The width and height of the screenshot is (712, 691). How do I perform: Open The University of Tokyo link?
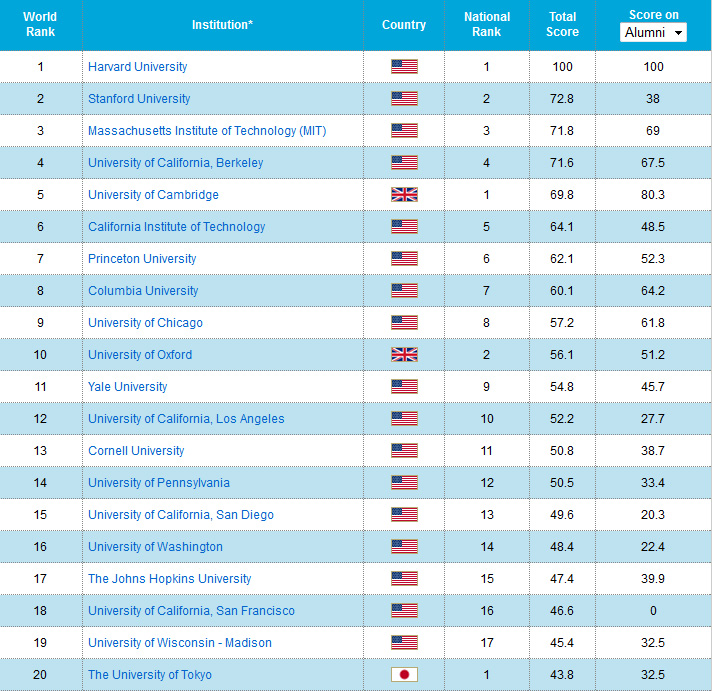click(150, 675)
